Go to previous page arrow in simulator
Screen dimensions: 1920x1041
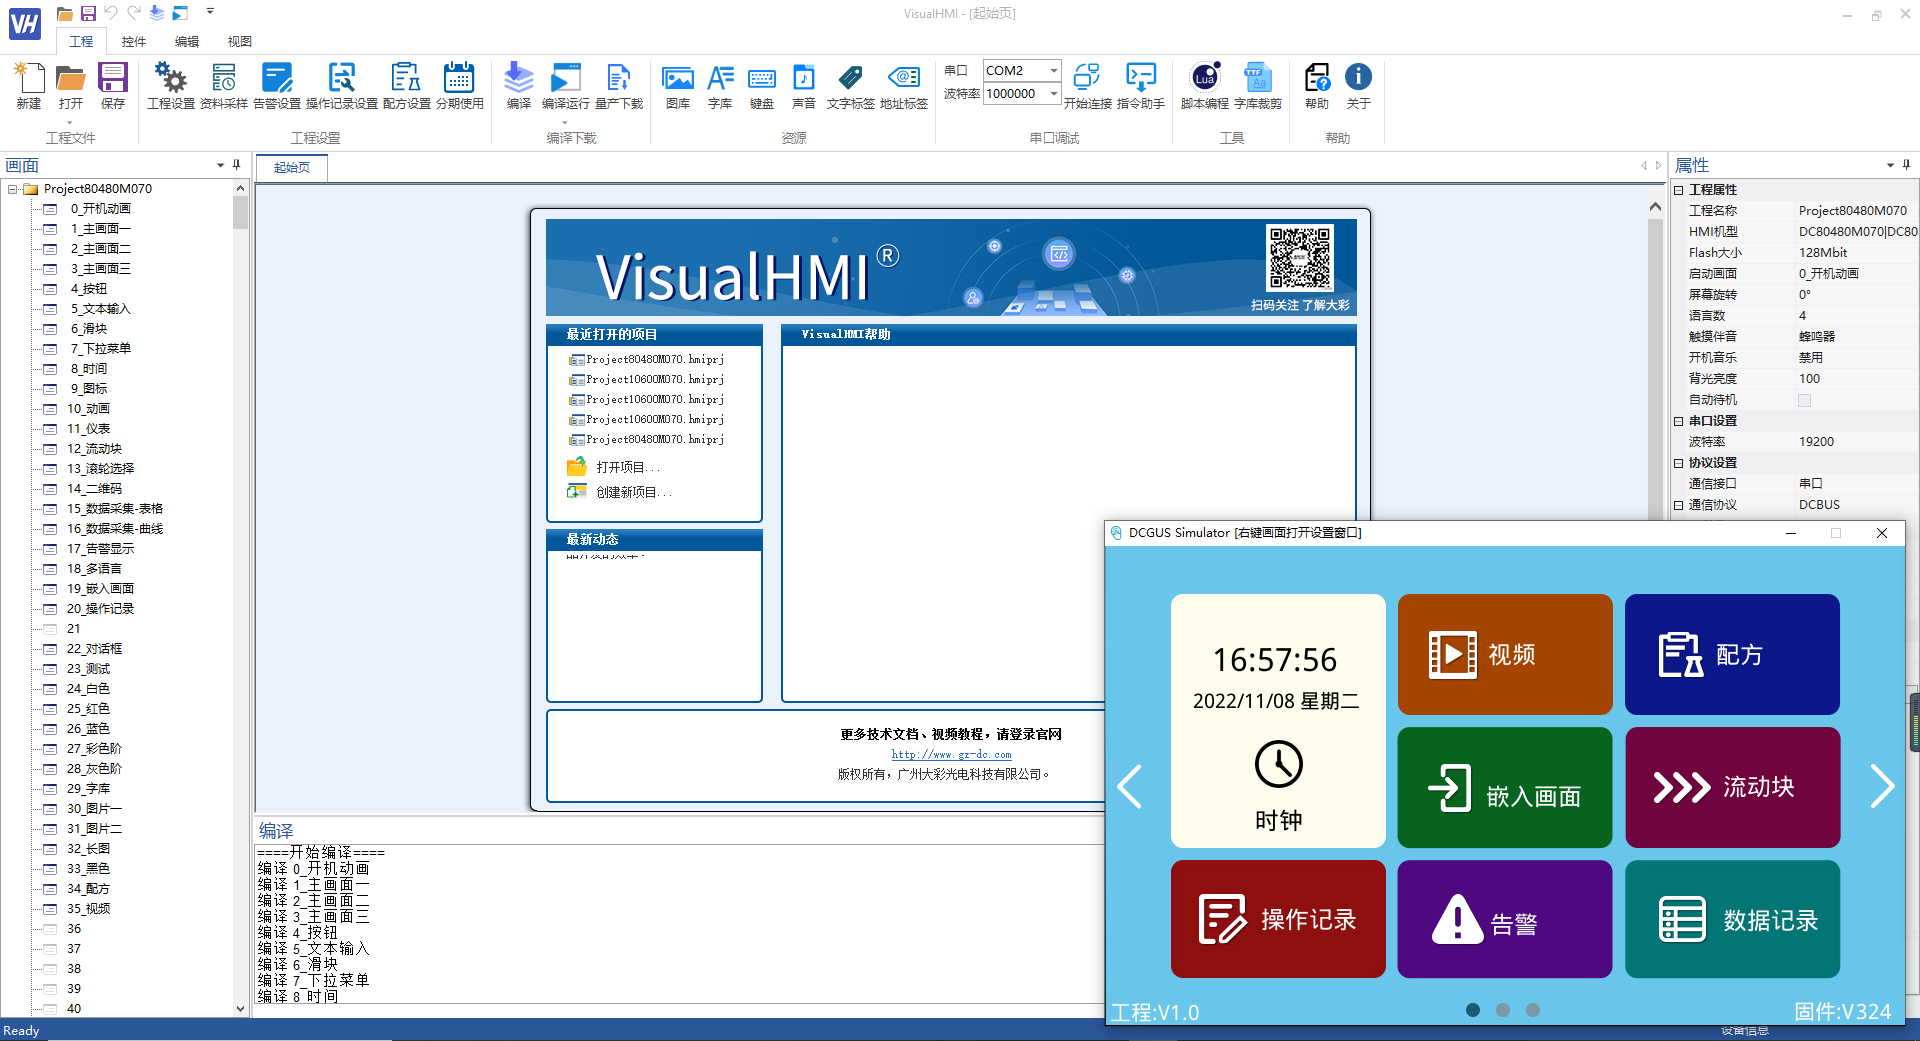pyautogui.click(x=1130, y=786)
